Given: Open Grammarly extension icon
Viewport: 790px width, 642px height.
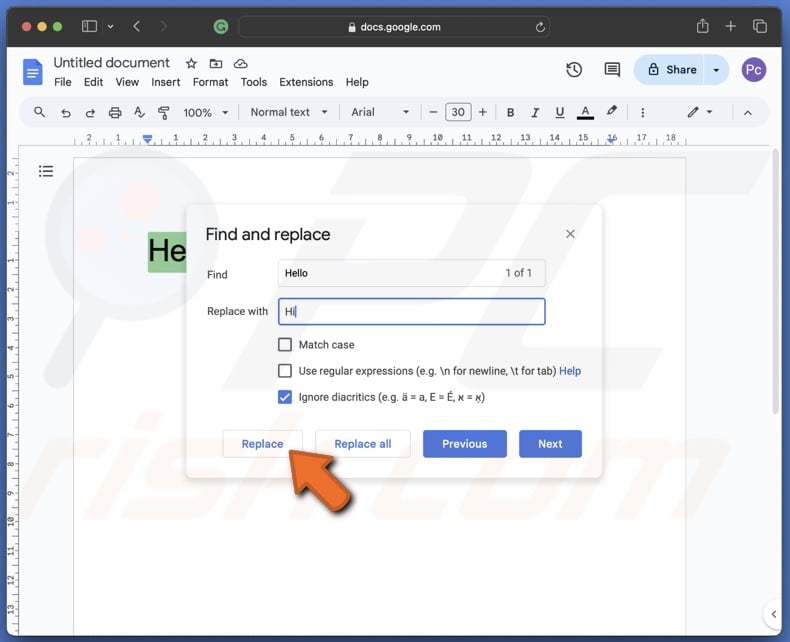Looking at the screenshot, I should [x=221, y=27].
